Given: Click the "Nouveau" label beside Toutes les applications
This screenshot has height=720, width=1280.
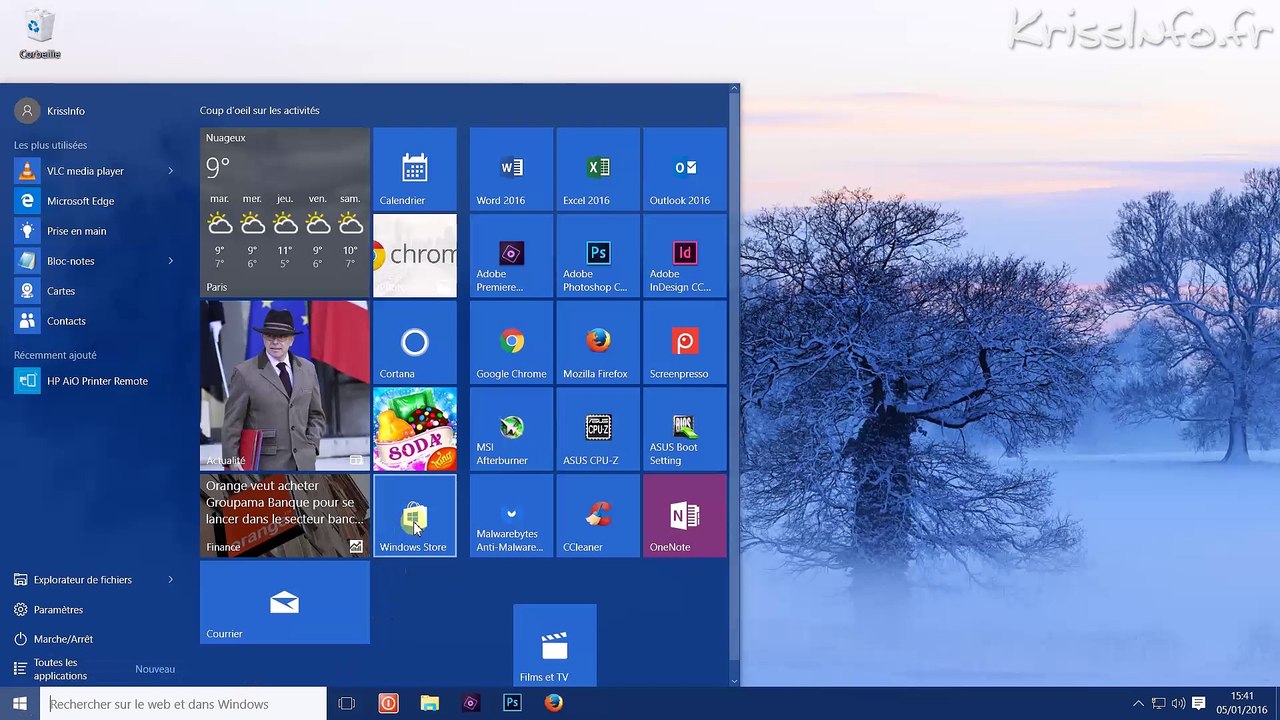Looking at the screenshot, I should click(155, 669).
